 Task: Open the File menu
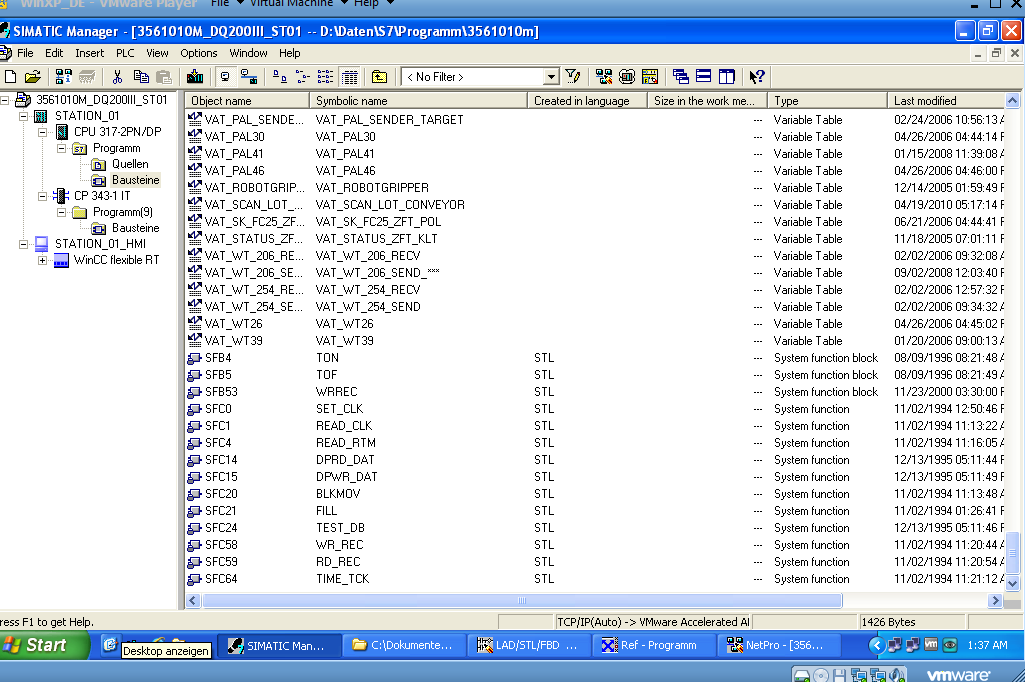coord(25,53)
